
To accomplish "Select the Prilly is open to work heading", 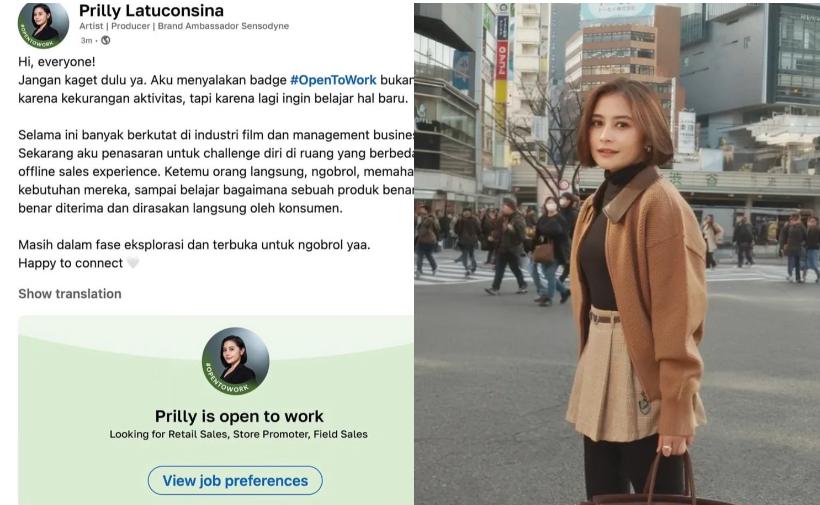I will click(239, 416).
